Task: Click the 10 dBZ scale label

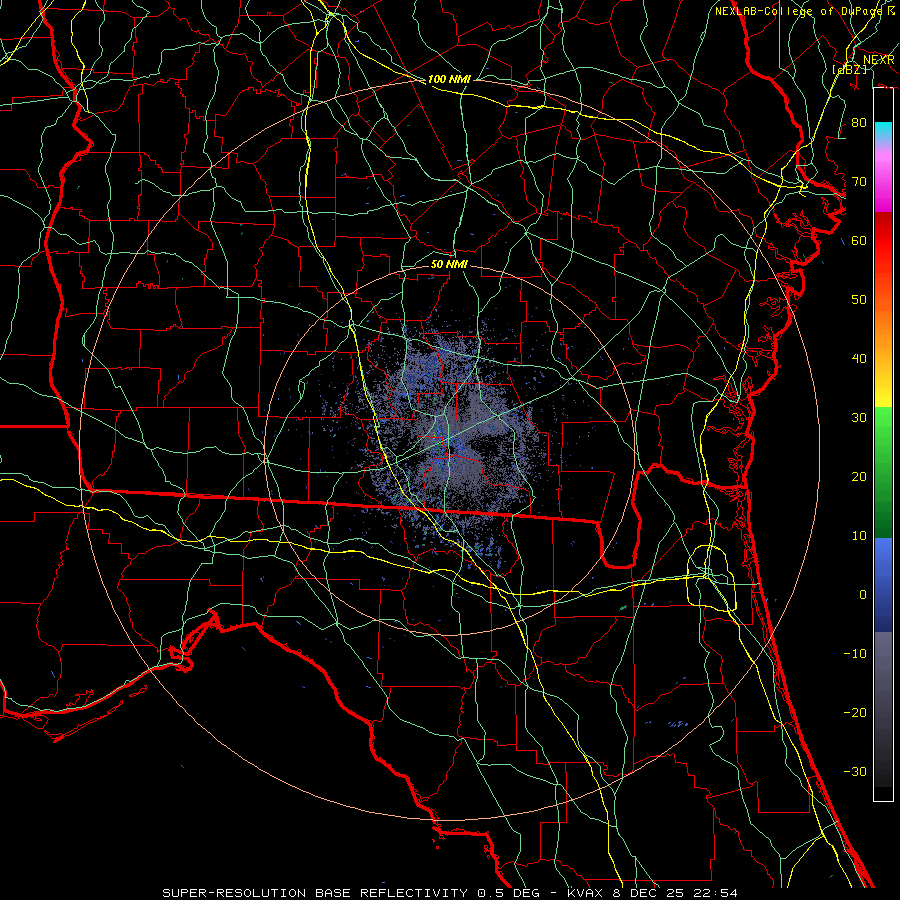Action: click(859, 536)
